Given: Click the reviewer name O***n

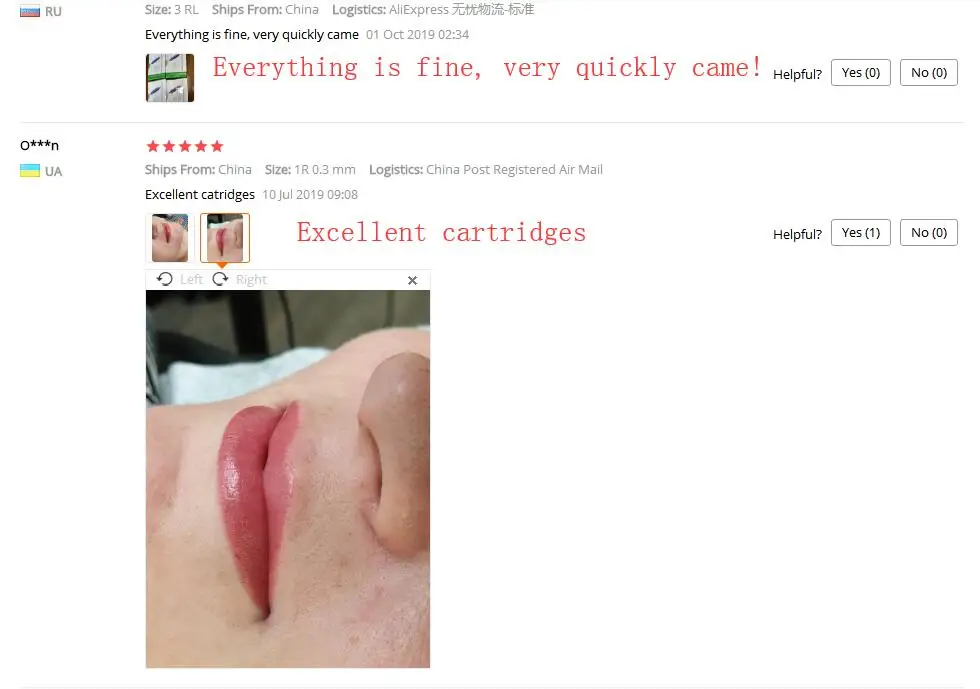Looking at the screenshot, I should 39,145.
